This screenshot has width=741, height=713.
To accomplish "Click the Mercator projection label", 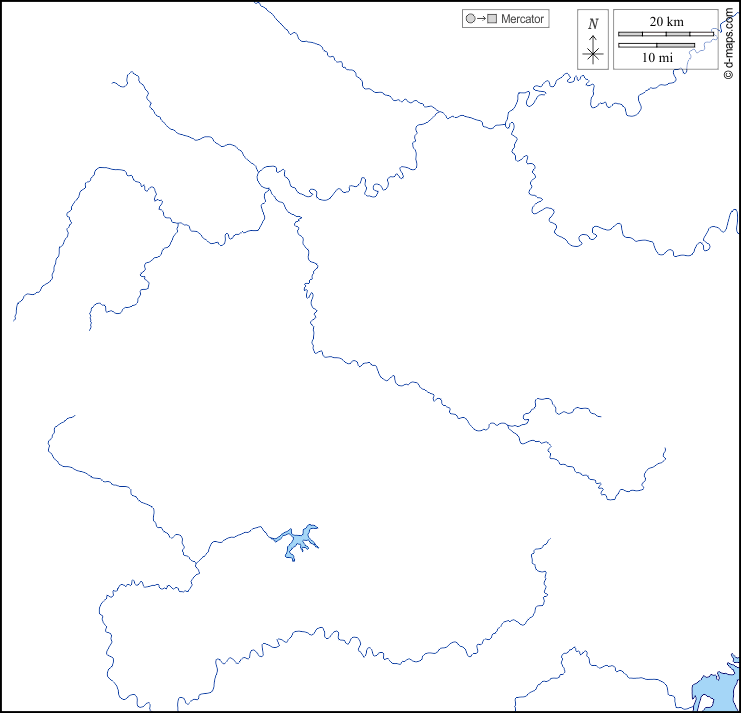I will tap(522, 19).
